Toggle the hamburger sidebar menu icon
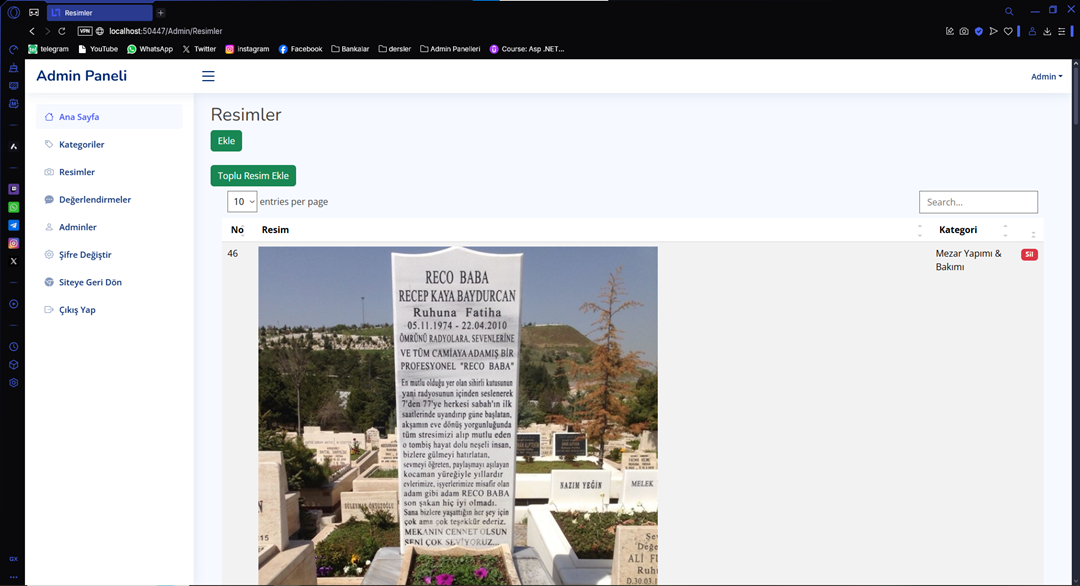This screenshot has height=586, width=1080. click(208, 76)
